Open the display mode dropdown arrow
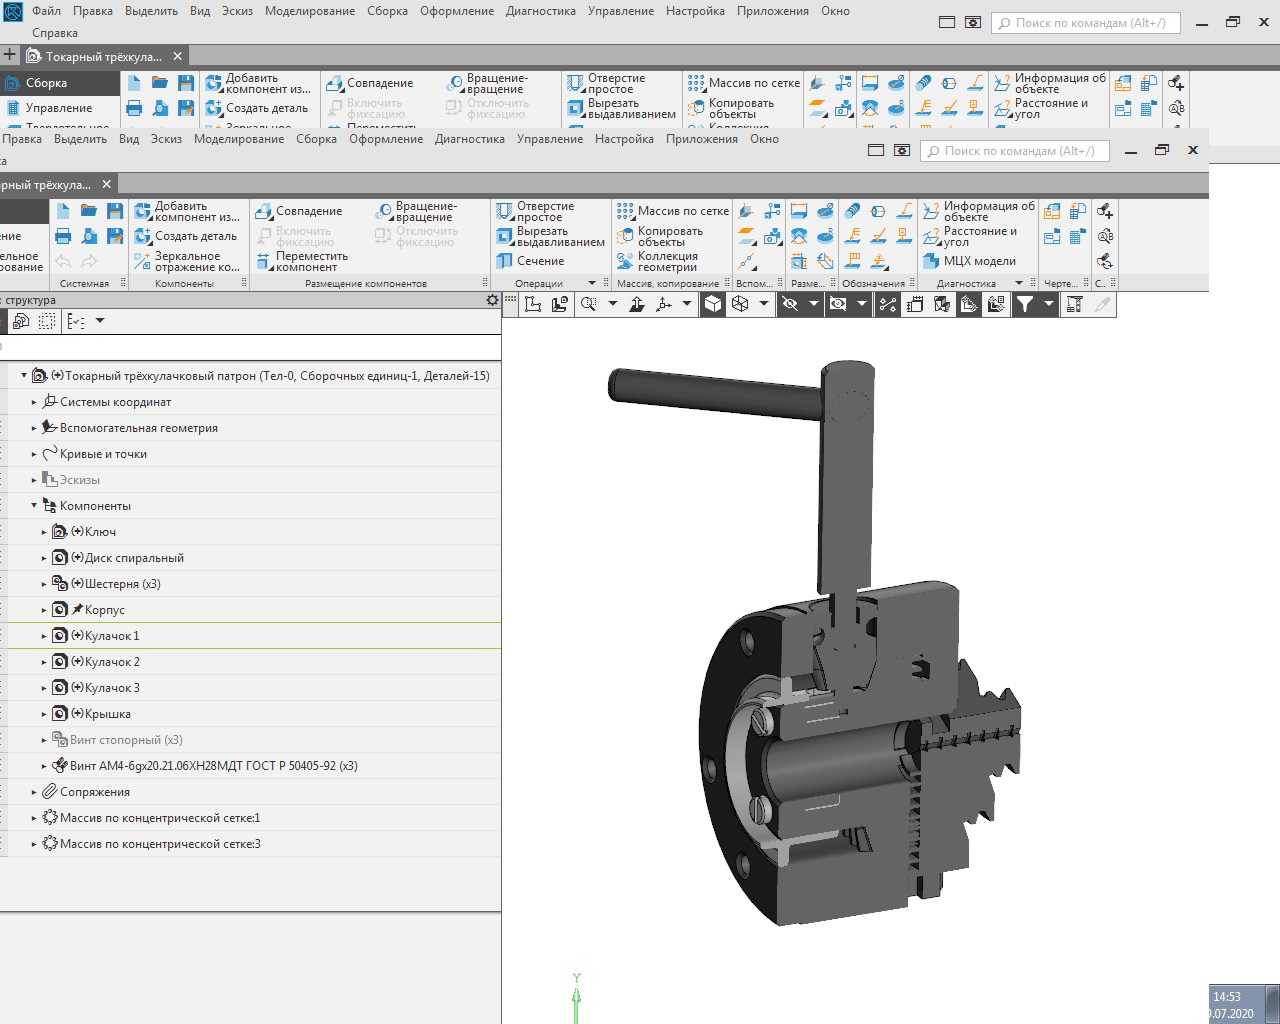Screen dimensions: 1280x1024 [x=764, y=304]
